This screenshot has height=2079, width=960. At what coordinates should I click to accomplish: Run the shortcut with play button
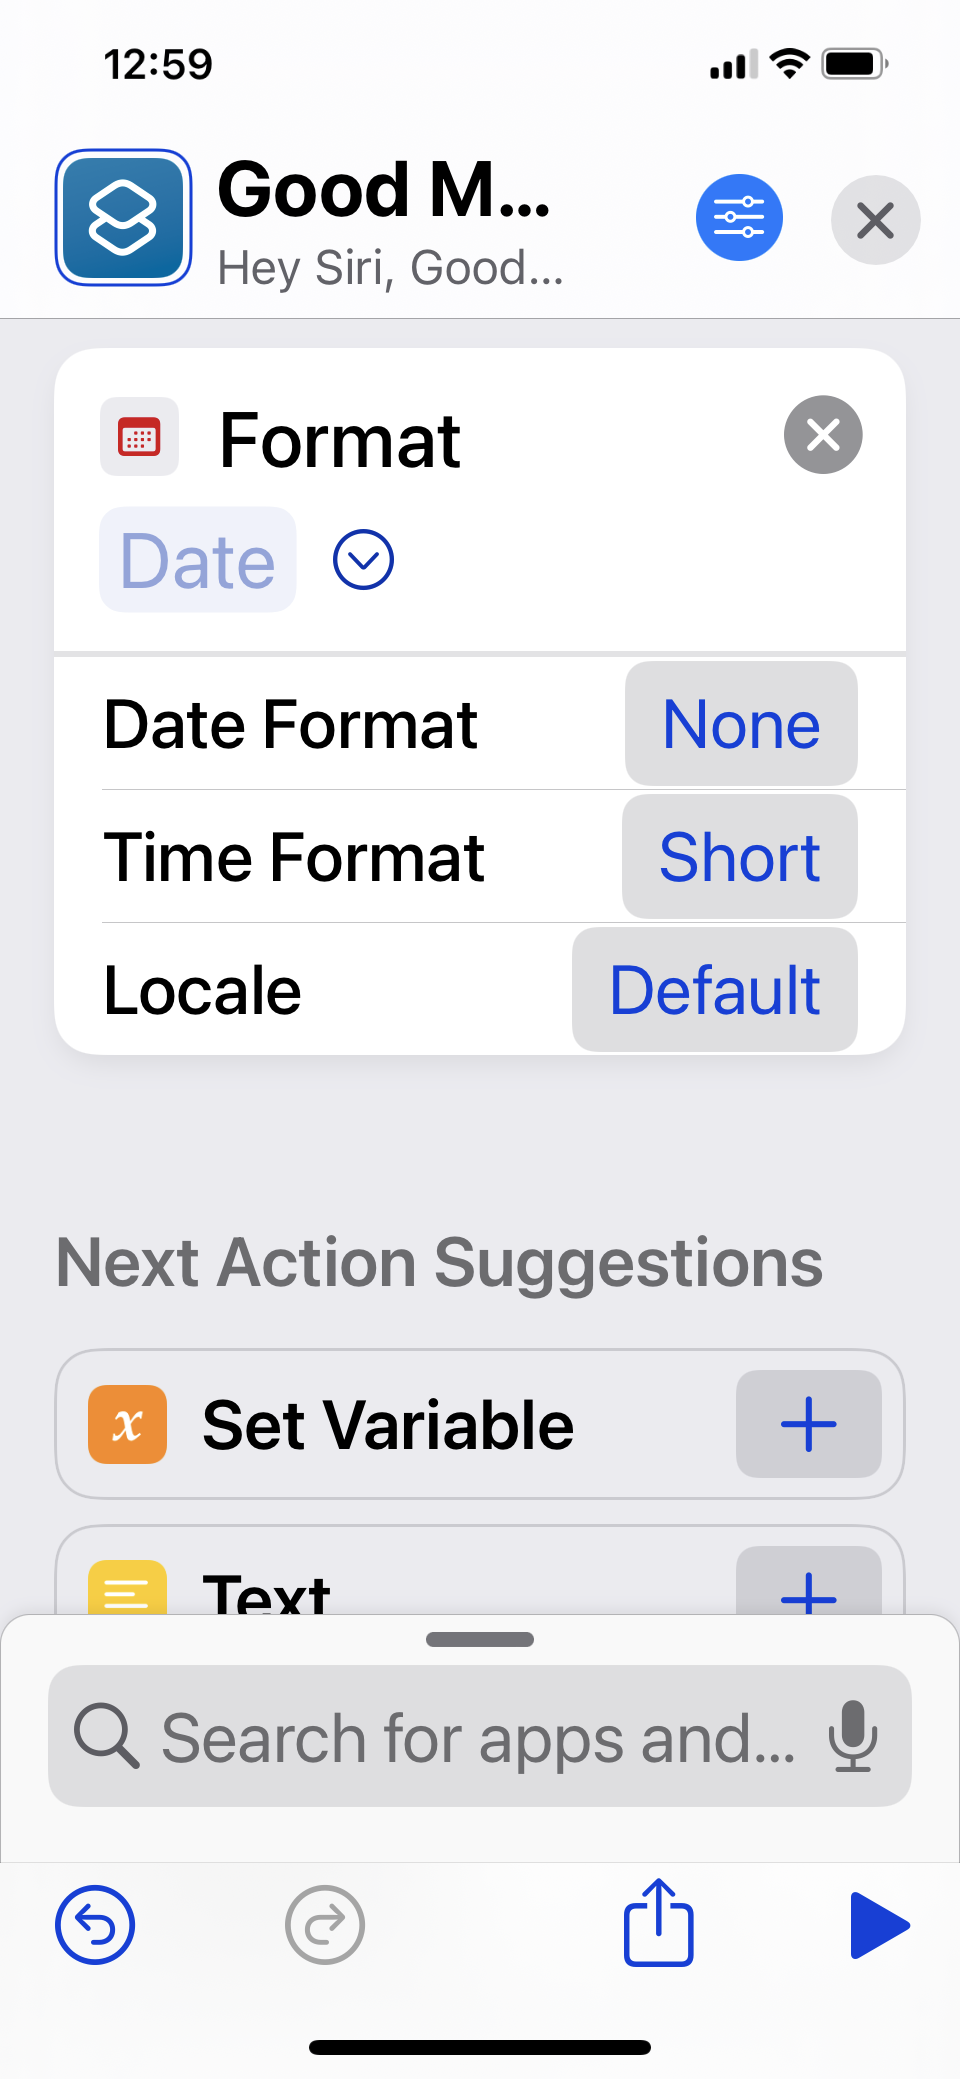(878, 1924)
